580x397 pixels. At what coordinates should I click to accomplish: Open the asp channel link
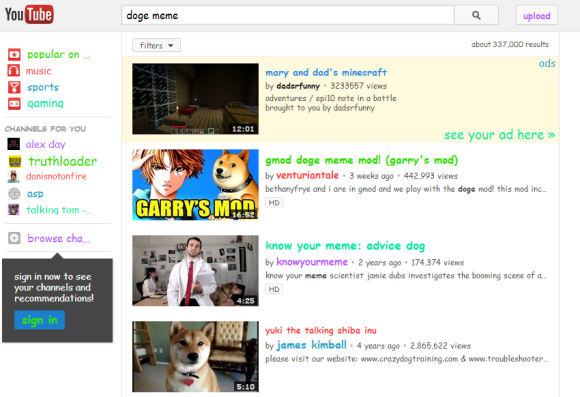pyautogui.click(x=35, y=194)
